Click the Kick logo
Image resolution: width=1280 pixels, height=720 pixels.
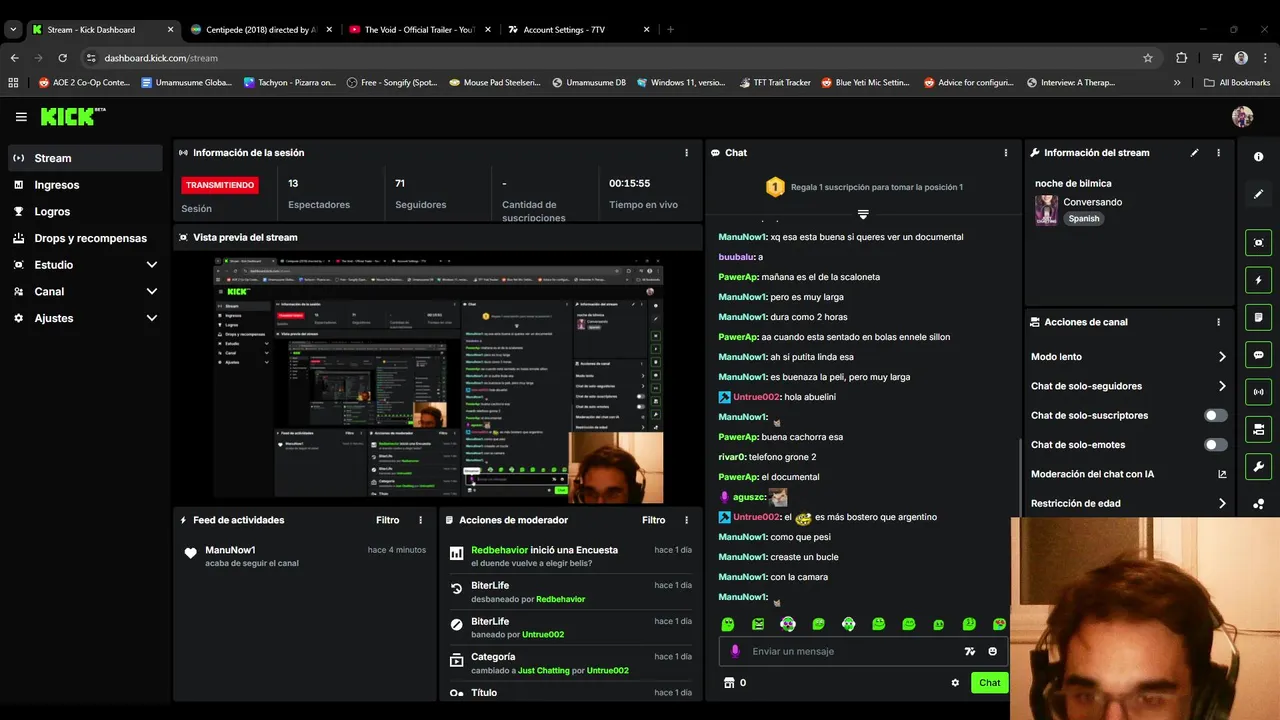(x=72, y=117)
